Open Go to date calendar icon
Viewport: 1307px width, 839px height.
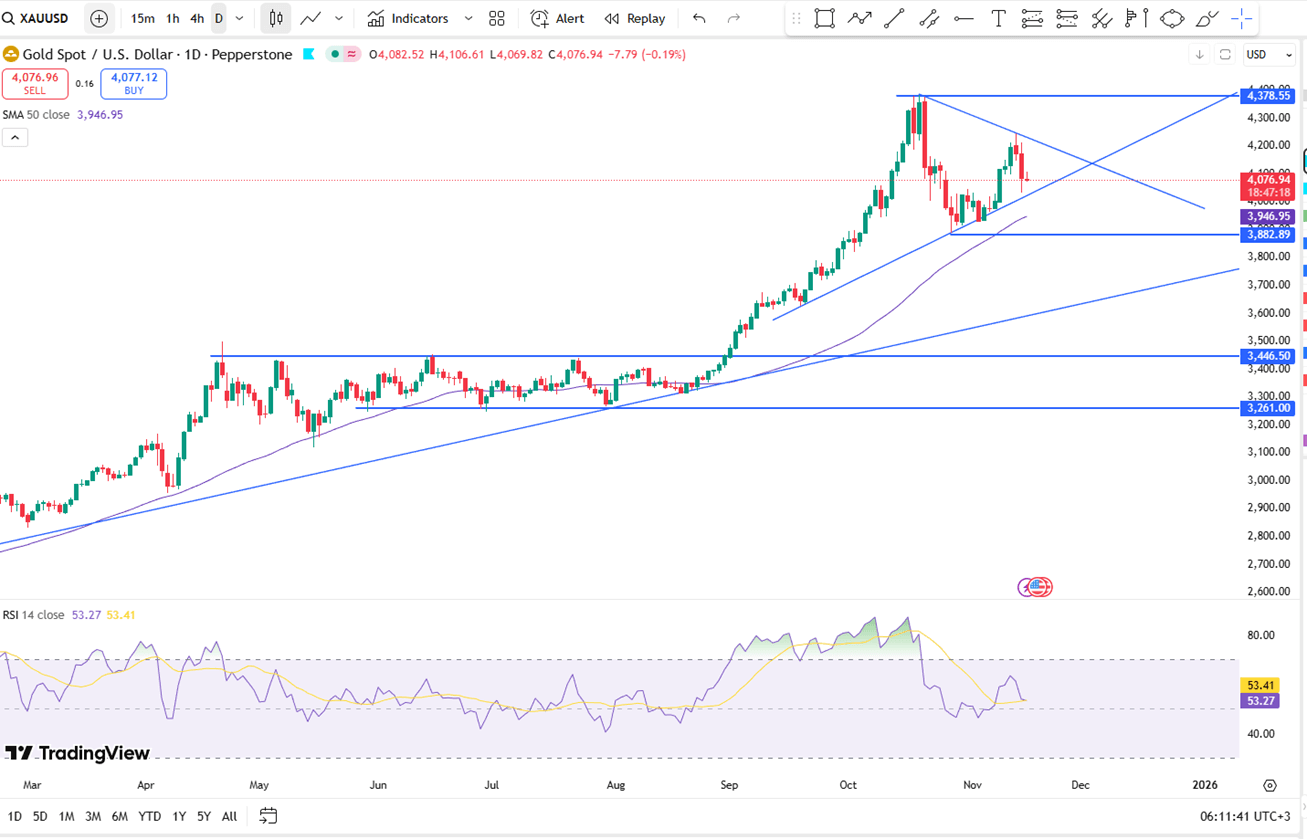coord(268,816)
